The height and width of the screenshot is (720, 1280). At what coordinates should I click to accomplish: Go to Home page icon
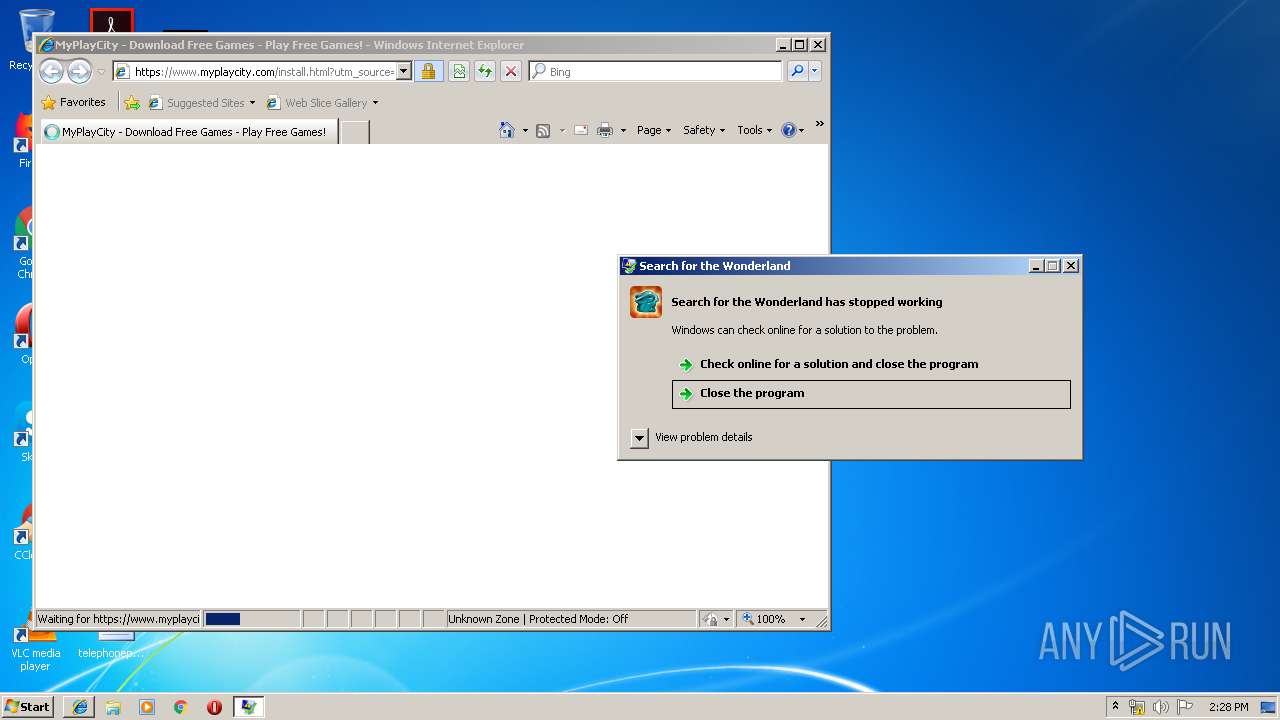507,130
